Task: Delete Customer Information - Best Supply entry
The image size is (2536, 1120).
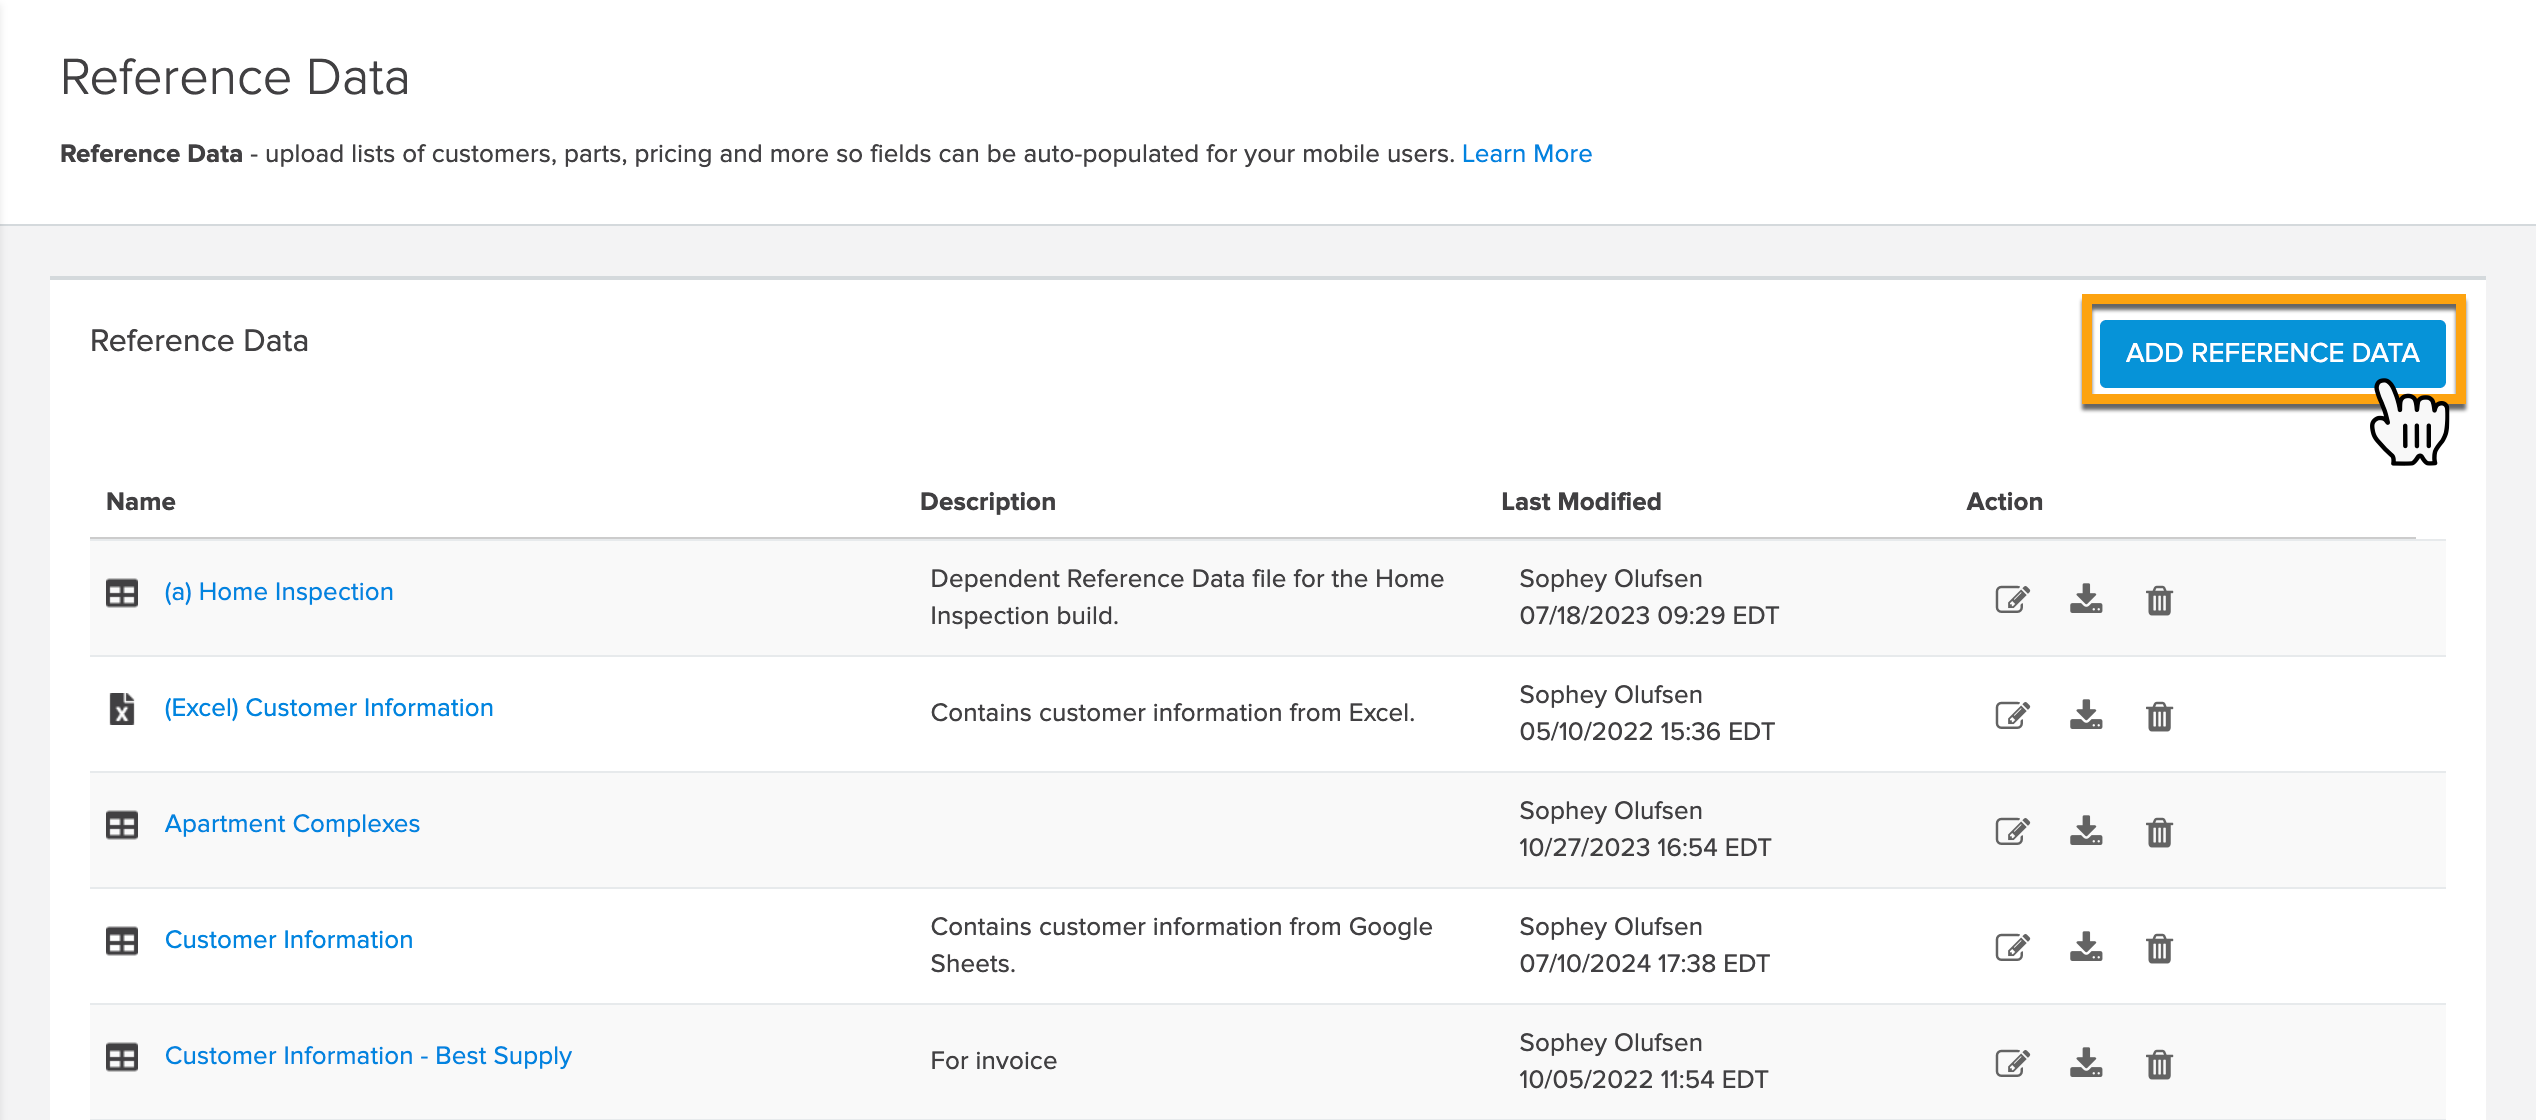Action: tap(2159, 1064)
